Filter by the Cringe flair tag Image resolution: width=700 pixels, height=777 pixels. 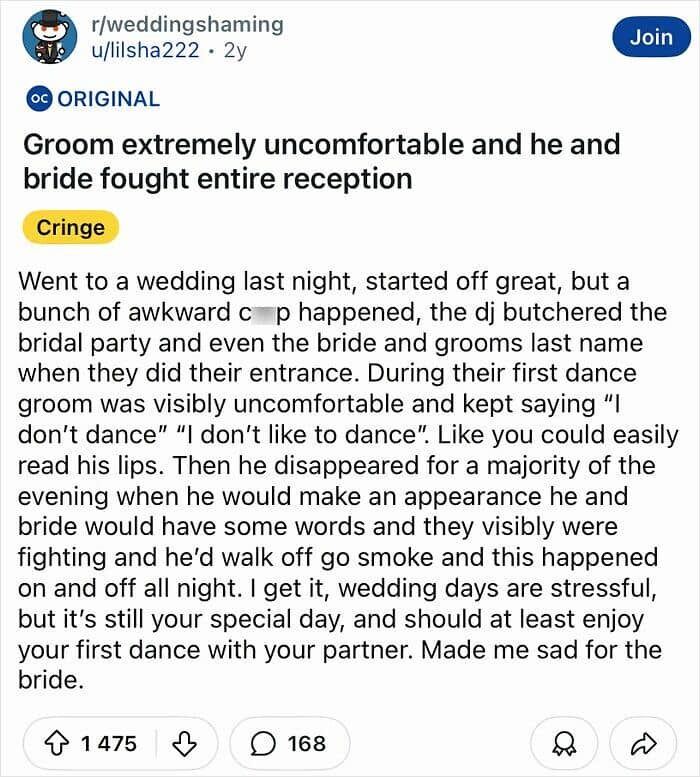click(70, 227)
